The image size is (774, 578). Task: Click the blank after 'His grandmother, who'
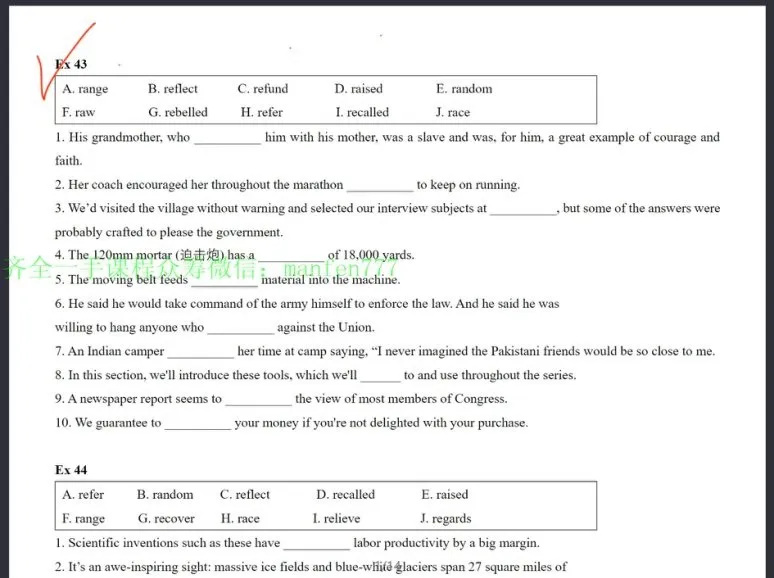click(x=228, y=138)
